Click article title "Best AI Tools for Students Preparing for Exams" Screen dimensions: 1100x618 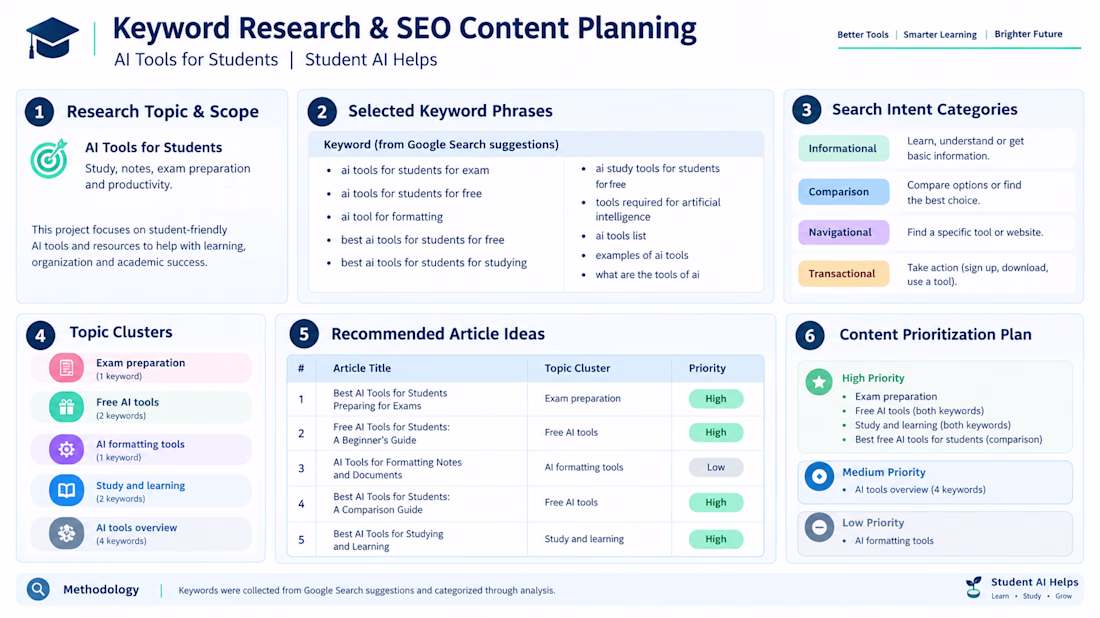(390, 399)
